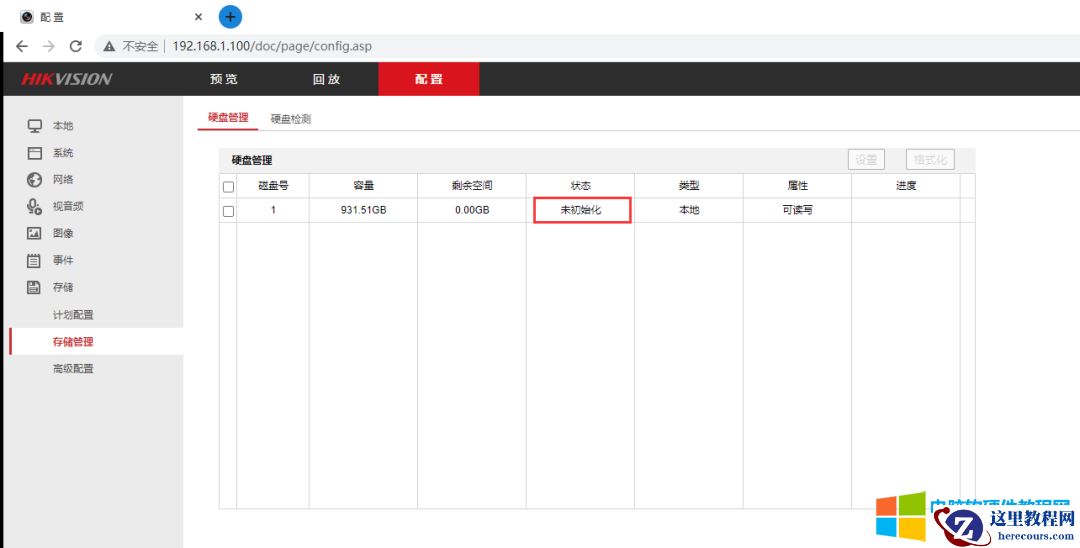Click the 磁盘号 column header
The width and height of the screenshot is (1080, 548).
click(x=273, y=186)
